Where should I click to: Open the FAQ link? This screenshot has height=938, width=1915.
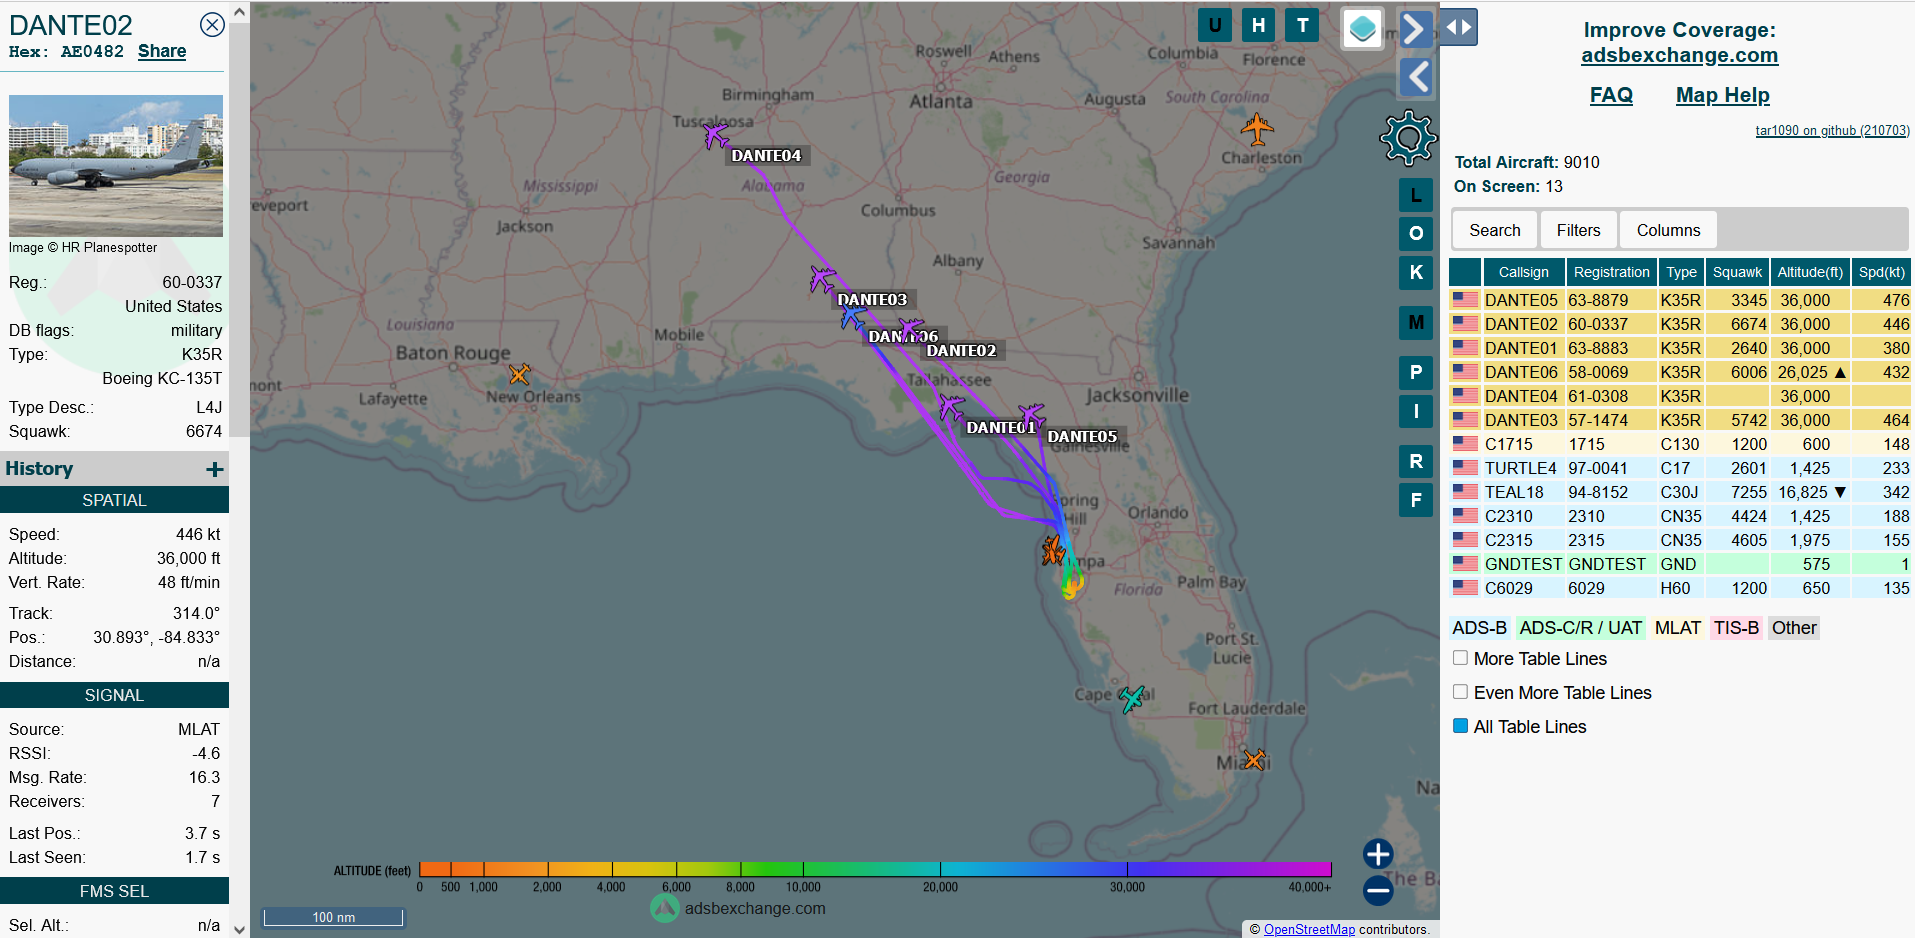1611,95
